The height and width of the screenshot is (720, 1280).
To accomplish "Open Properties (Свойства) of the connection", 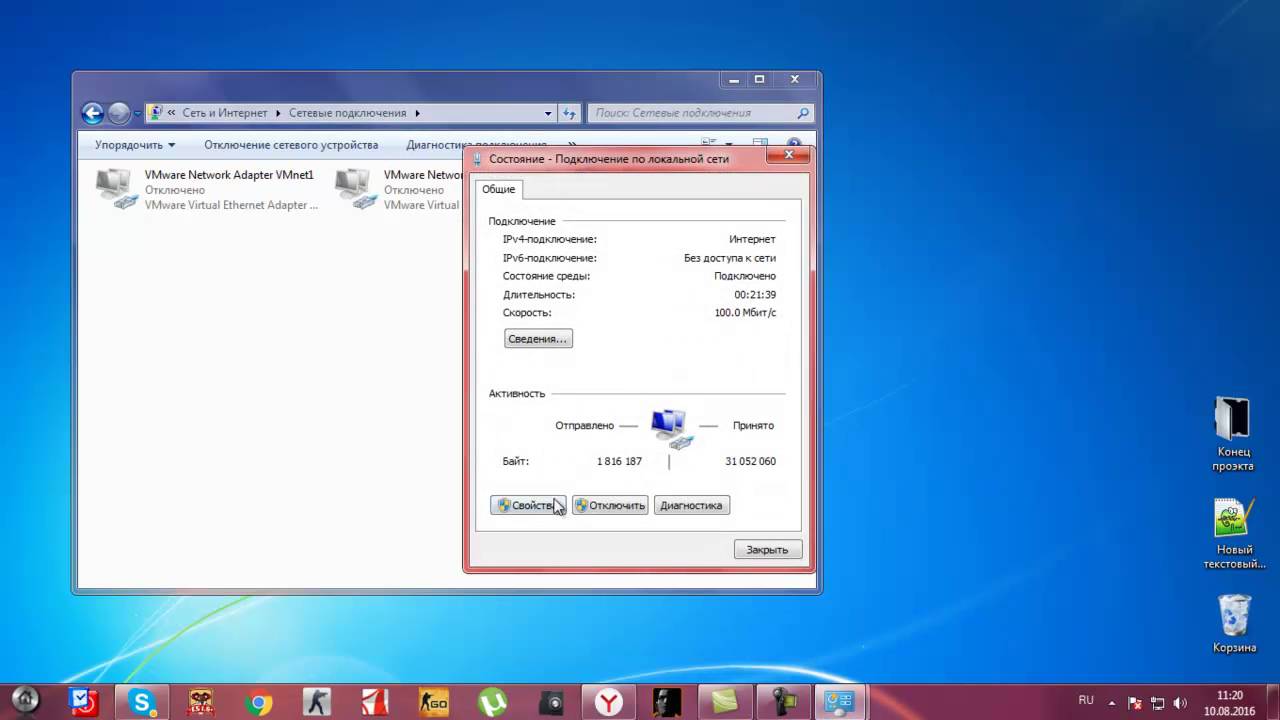I will (528, 506).
